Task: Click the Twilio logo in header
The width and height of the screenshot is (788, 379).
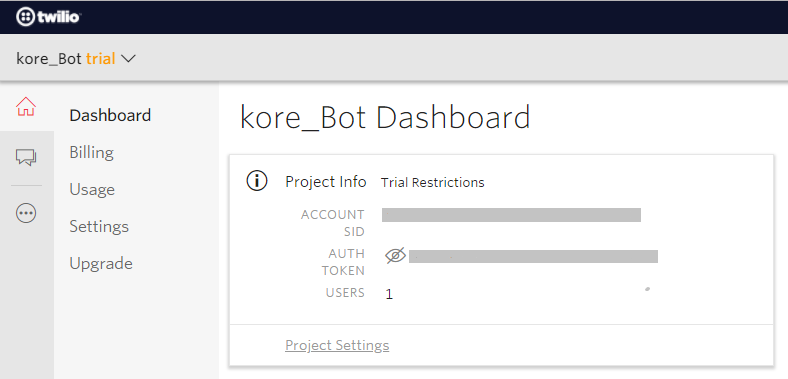Action: [x=49, y=18]
